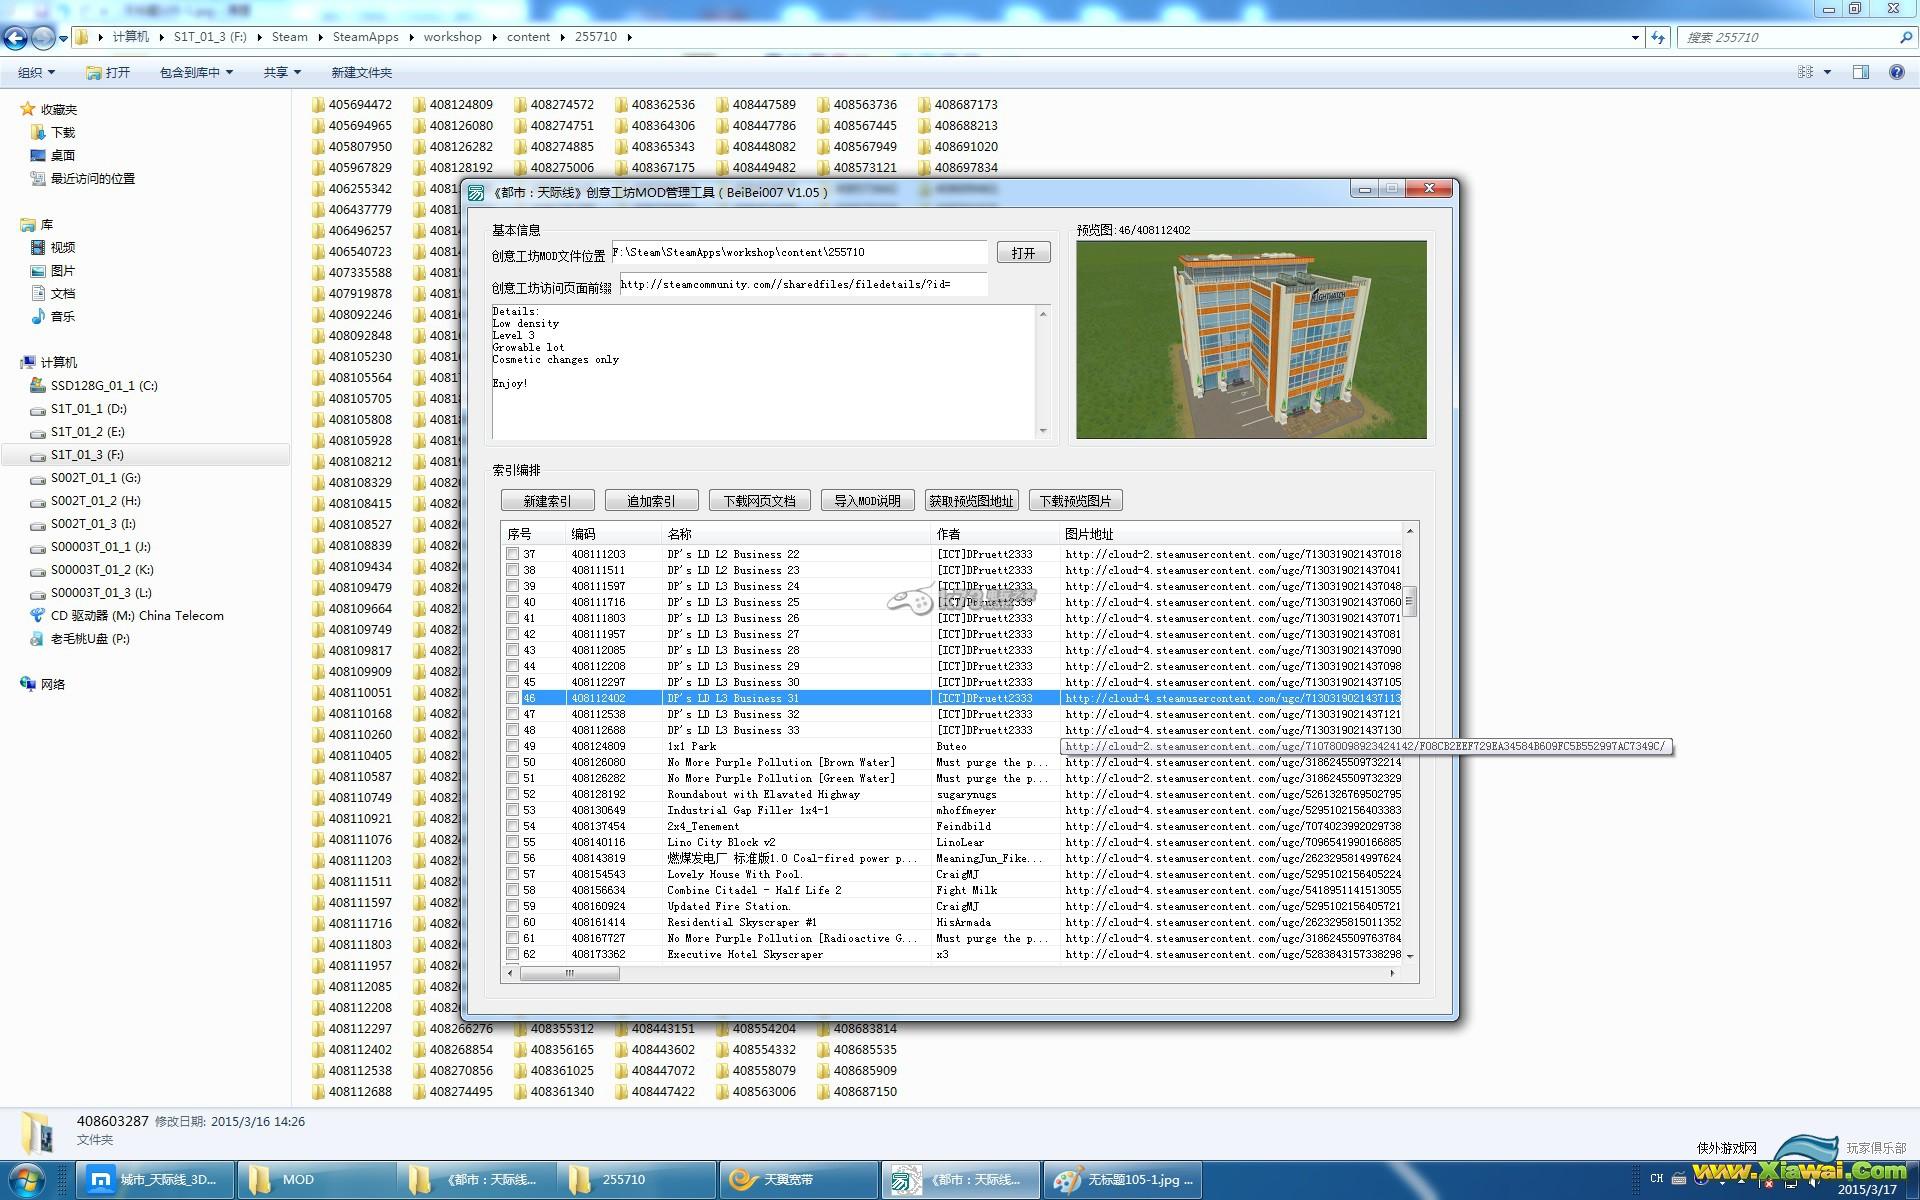The width and height of the screenshot is (1920, 1200).
Task: Open 桌面 in favorites sidebar
Action: (53, 155)
